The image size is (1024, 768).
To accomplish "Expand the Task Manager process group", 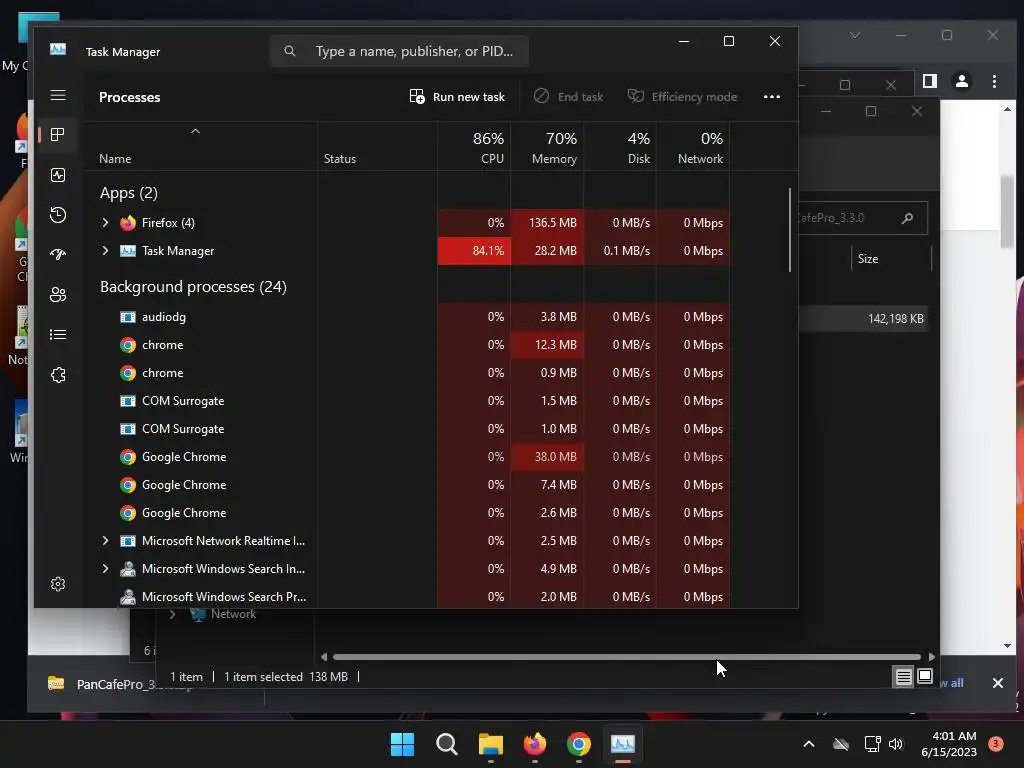I will 105,251.
